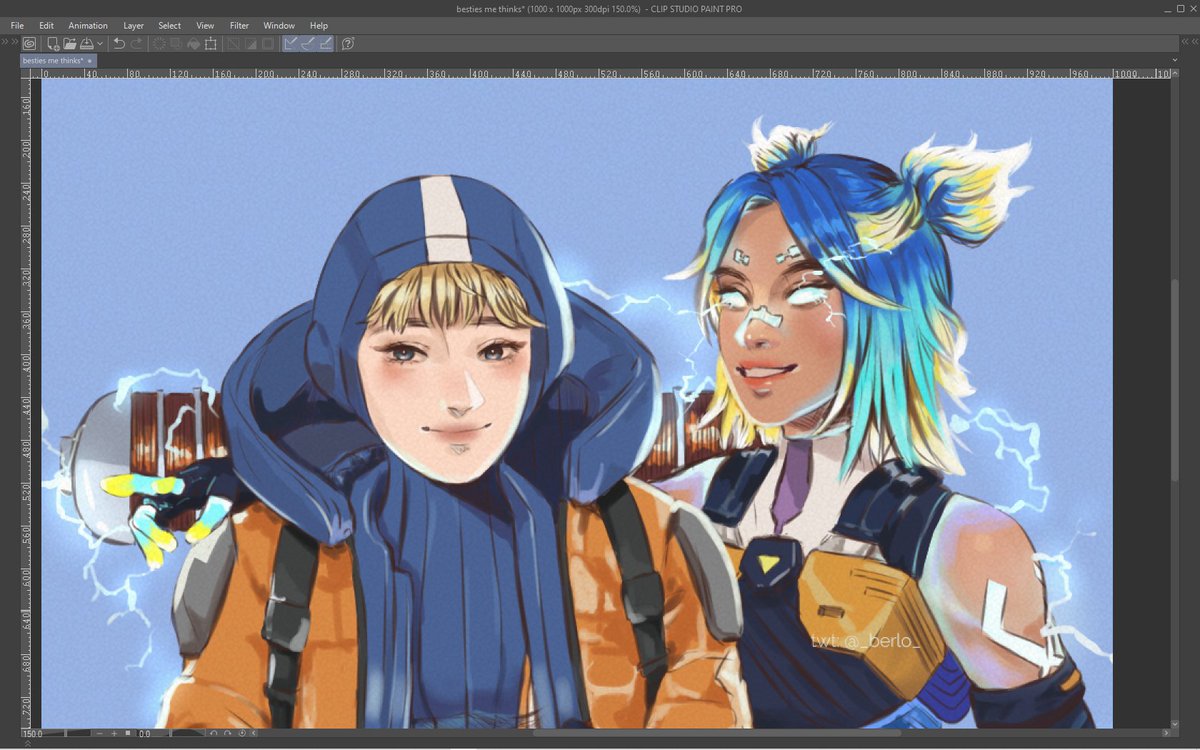
Task: Click the canvas vertical scrollbar thumb
Action: pos(1175,382)
